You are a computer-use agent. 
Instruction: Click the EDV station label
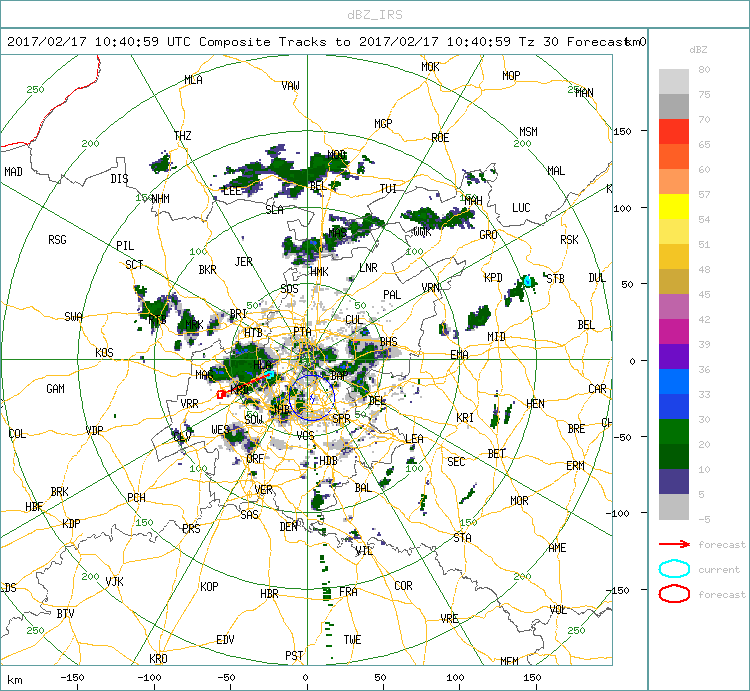pos(225,639)
